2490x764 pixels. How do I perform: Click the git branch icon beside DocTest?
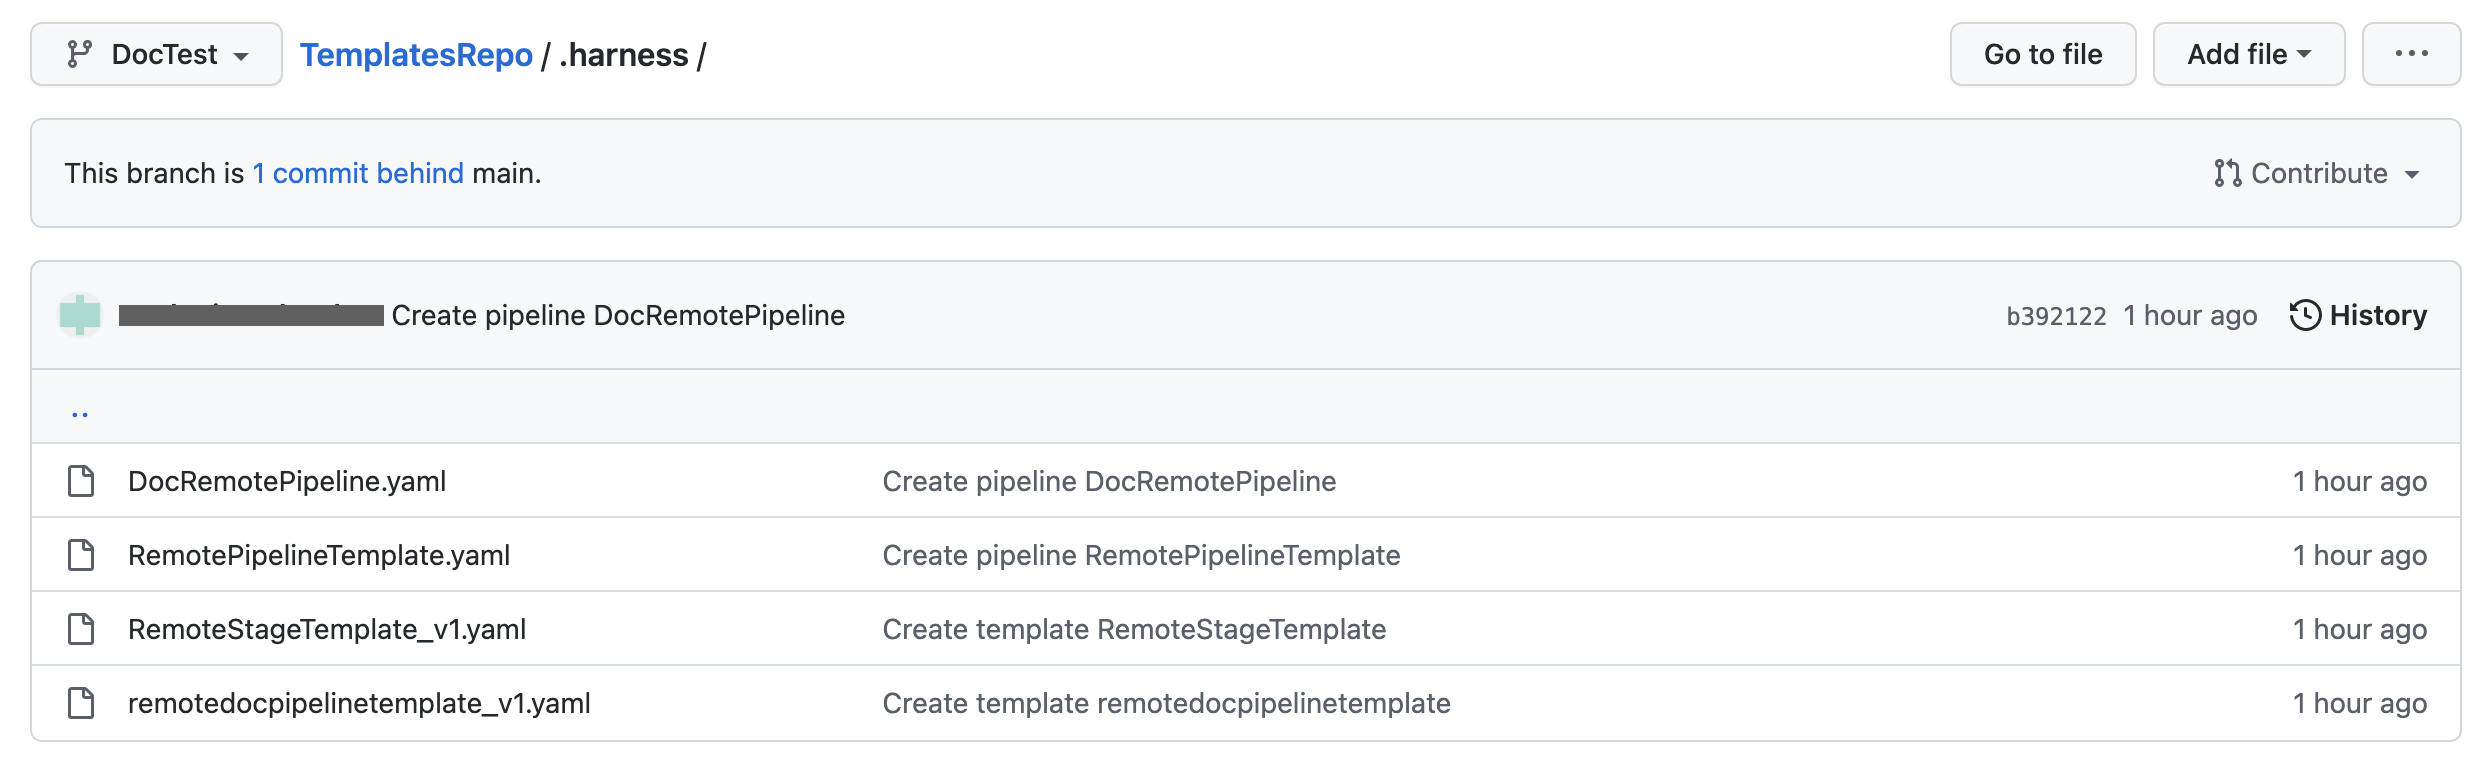(79, 54)
